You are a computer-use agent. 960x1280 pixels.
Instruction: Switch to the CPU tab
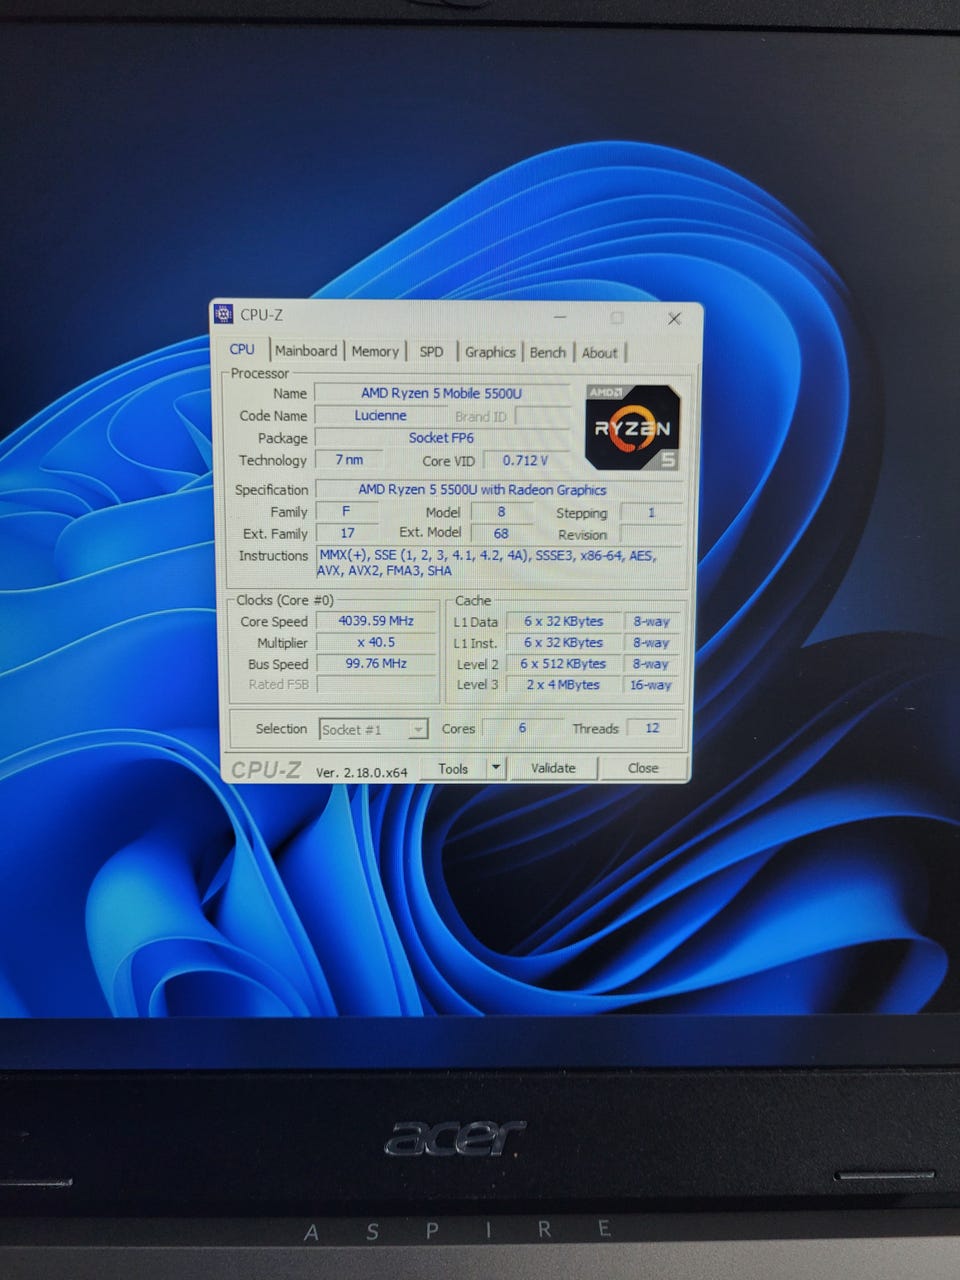point(242,349)
